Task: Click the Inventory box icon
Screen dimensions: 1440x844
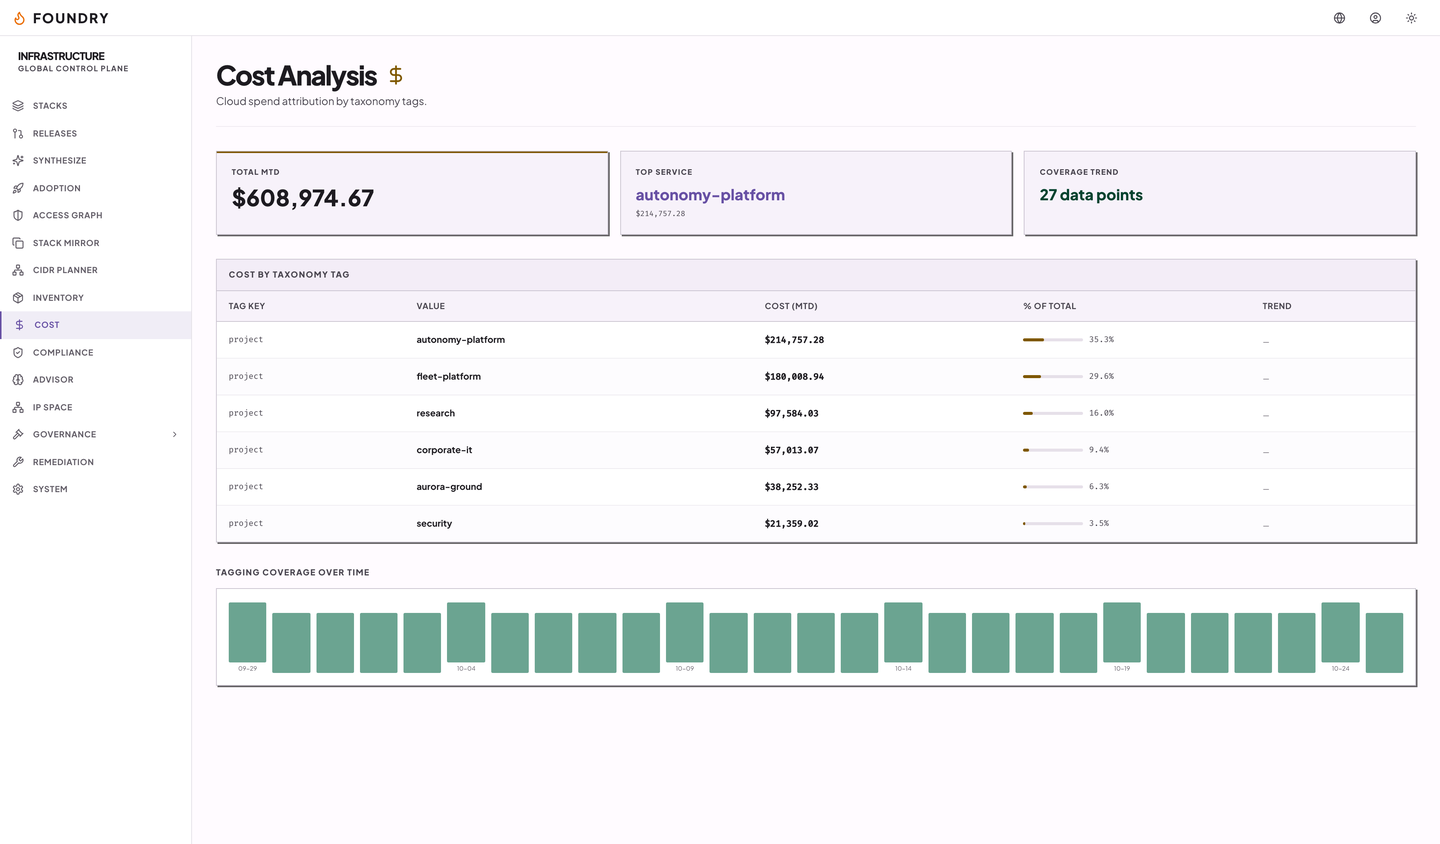Action: [x=18, y=298]
